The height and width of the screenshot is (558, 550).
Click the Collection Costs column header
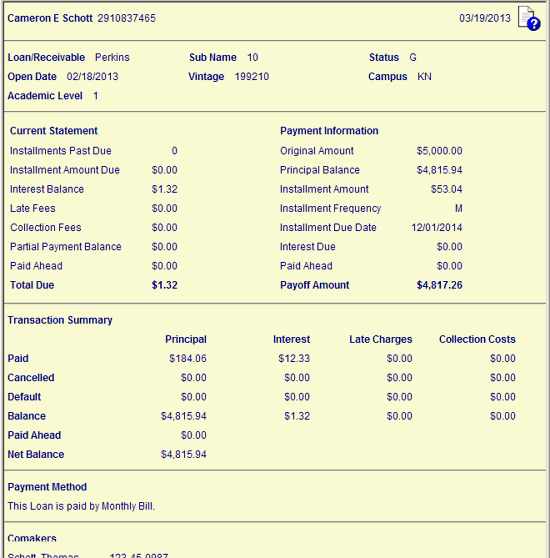[x=477, y=339]
